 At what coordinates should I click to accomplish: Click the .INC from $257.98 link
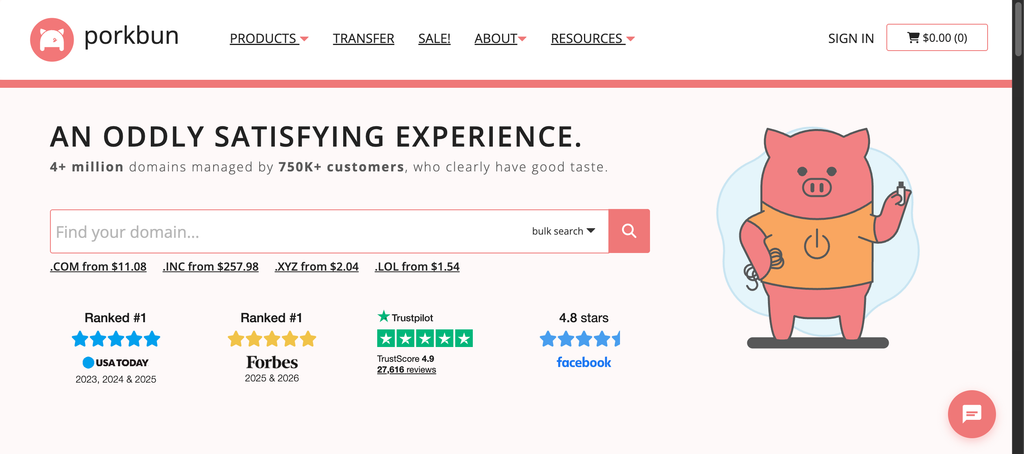210,267
